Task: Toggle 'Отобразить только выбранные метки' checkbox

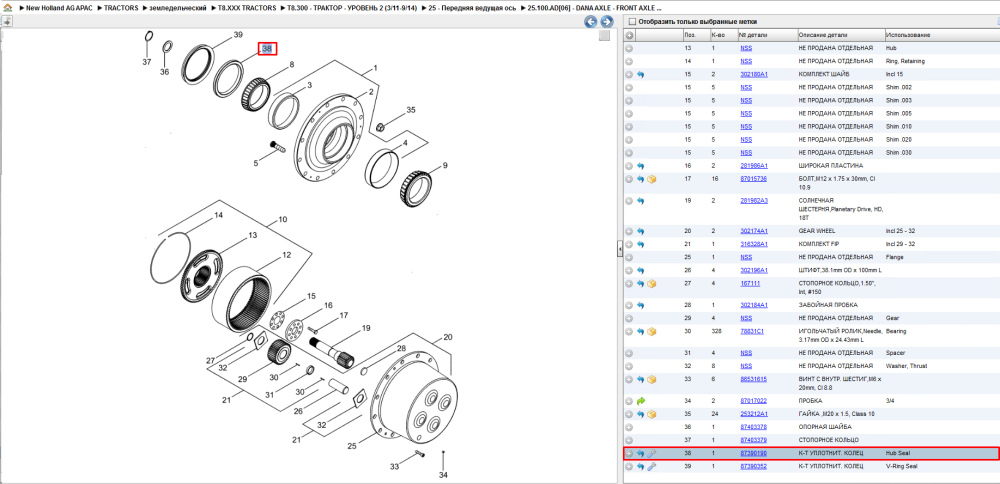Action: (632, 22)
